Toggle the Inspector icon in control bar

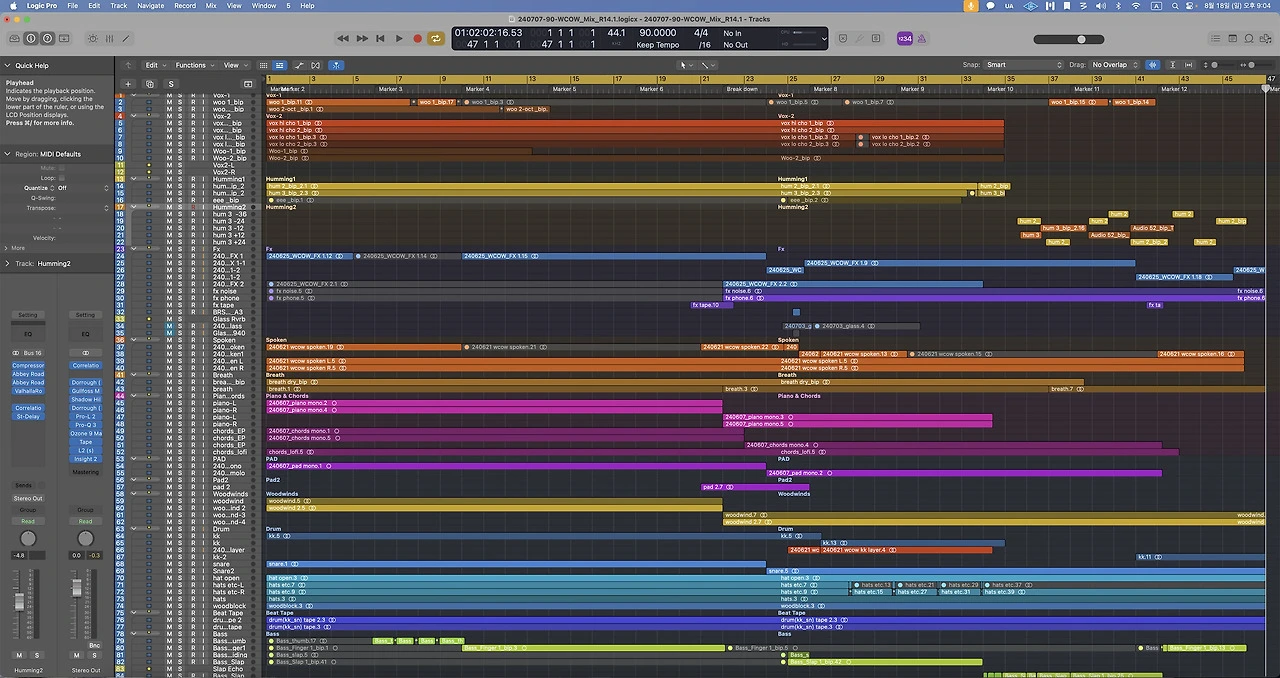(x=31, y=39)
